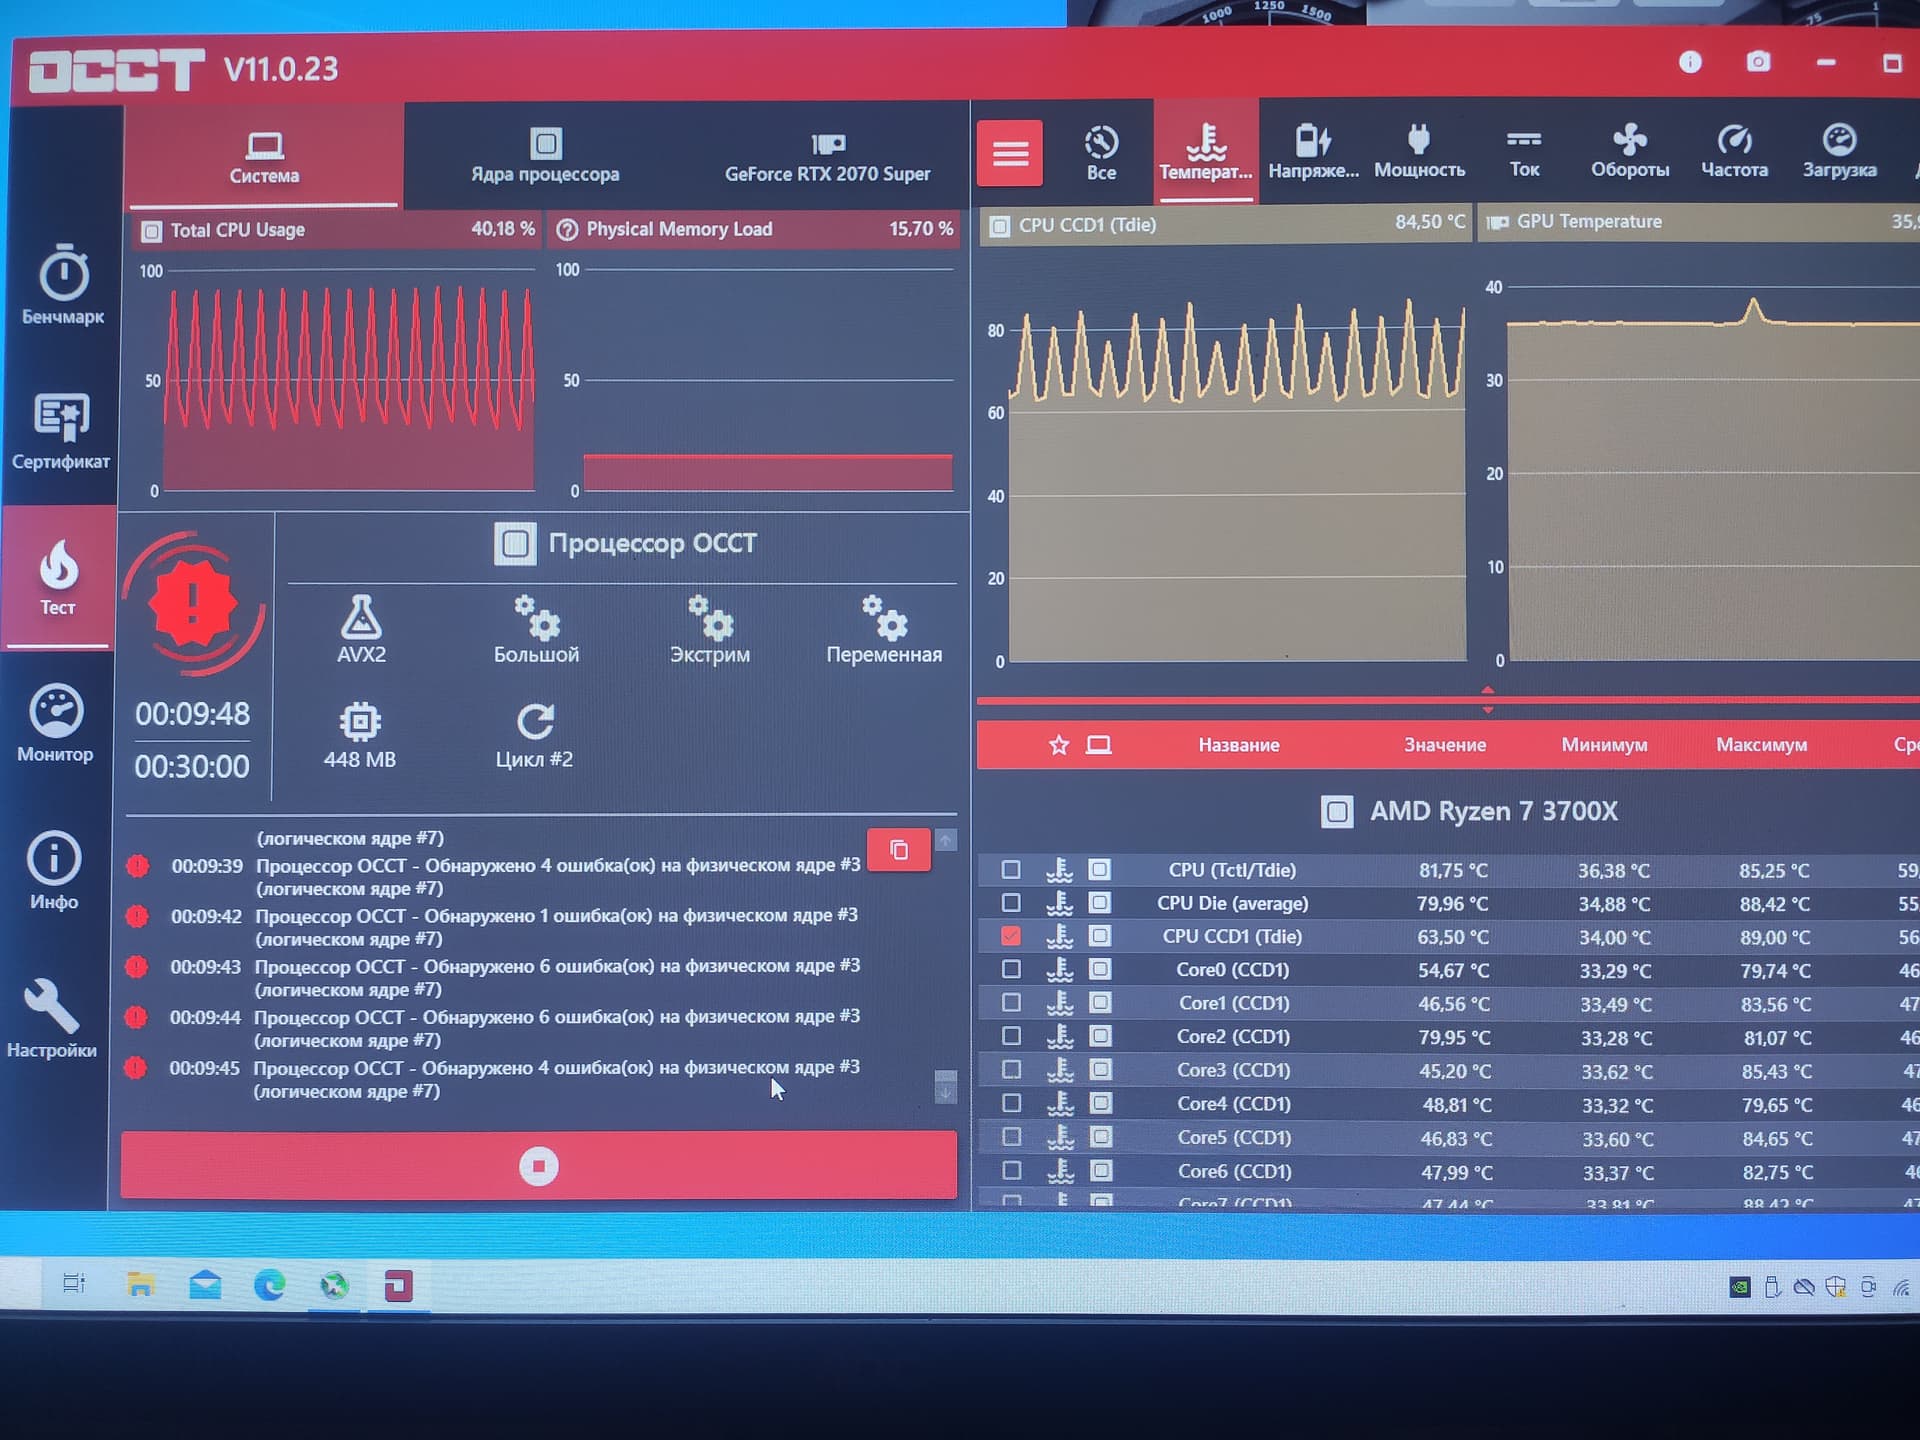This screenshot has height=1440, width=1920.
Task: Switch to the Система tab
Action: (264, 157)
